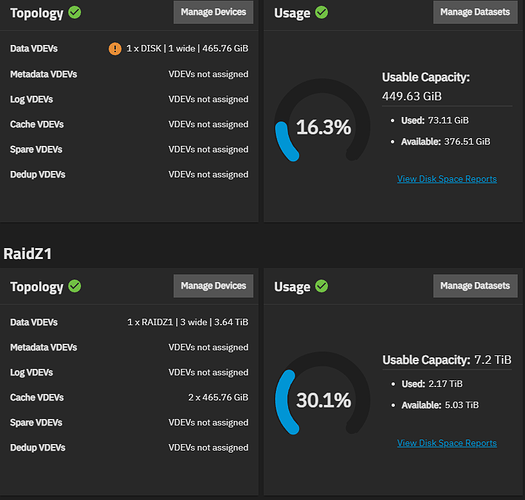
Task: Open Manage Datasets for the RaidZ1 pool
Action: [475, 286]
